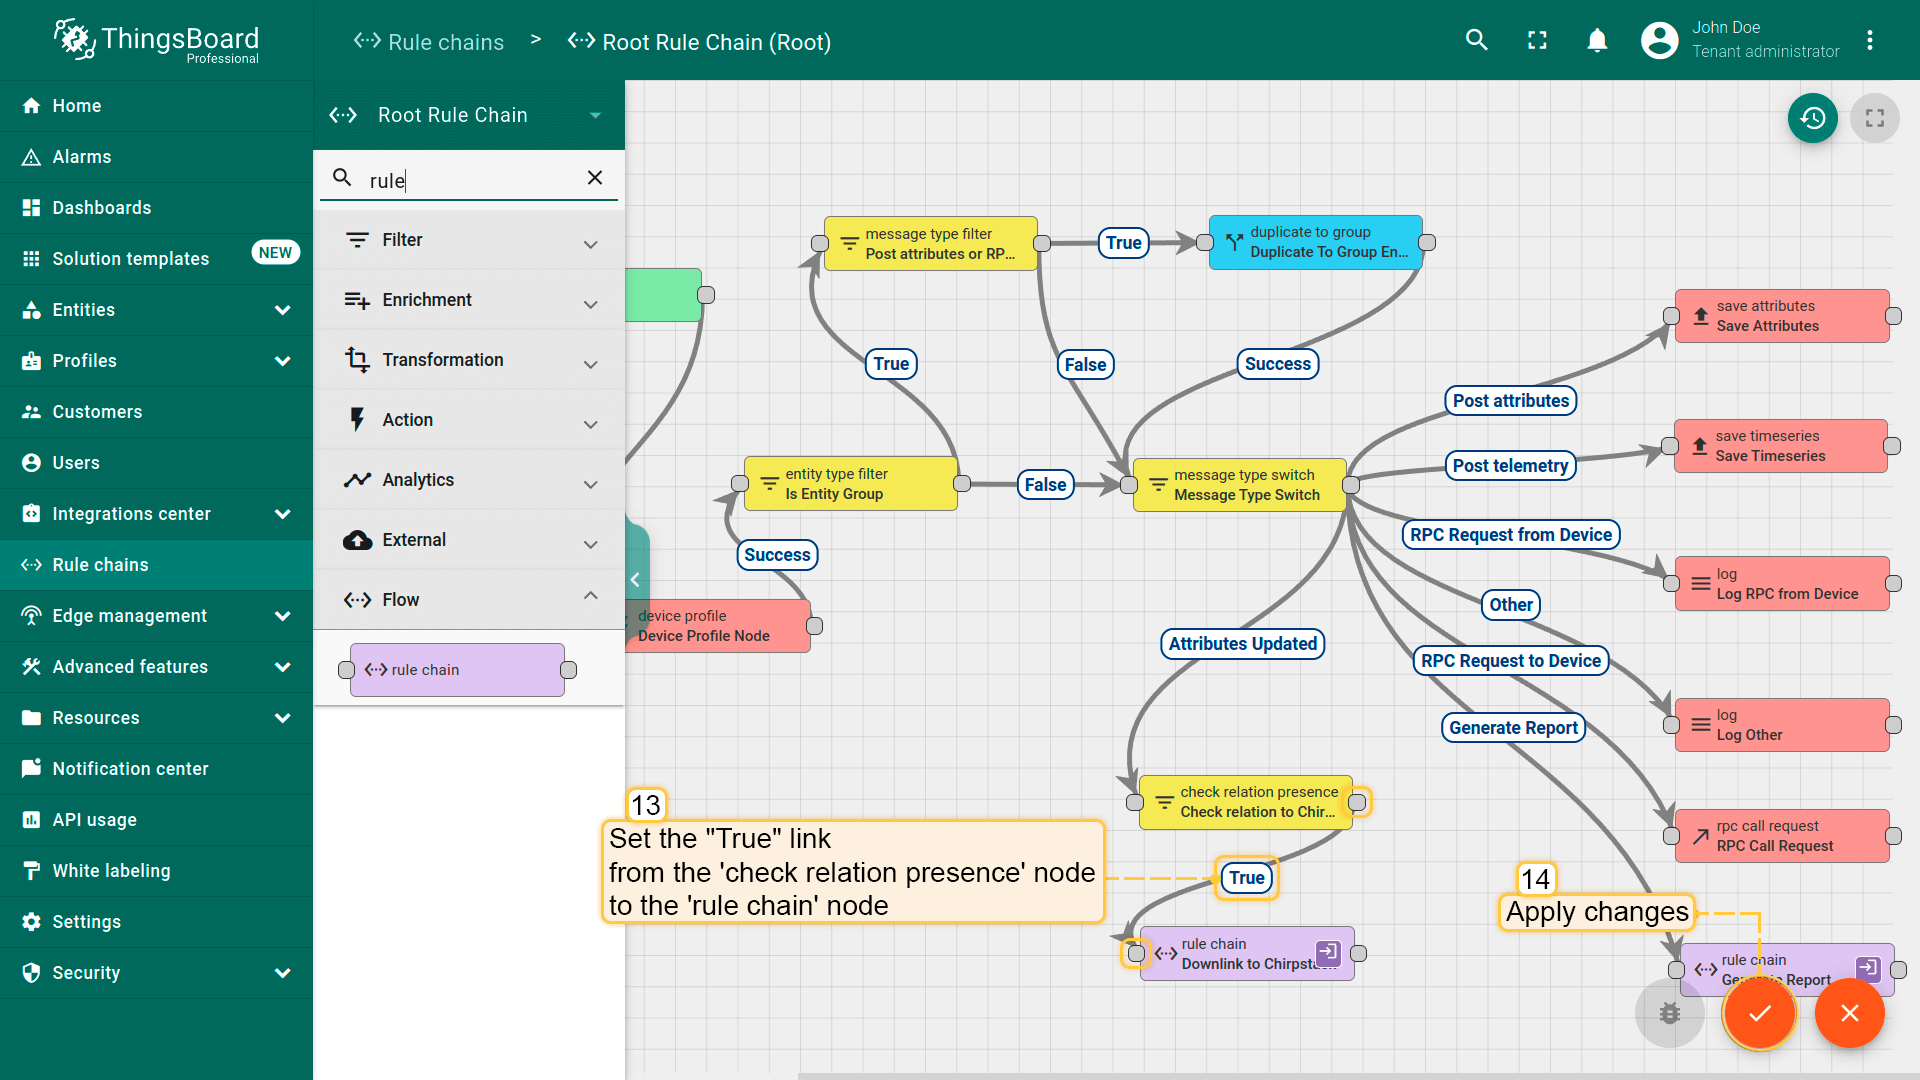Click the purple rule chain palette node

[x=457, y=670]
